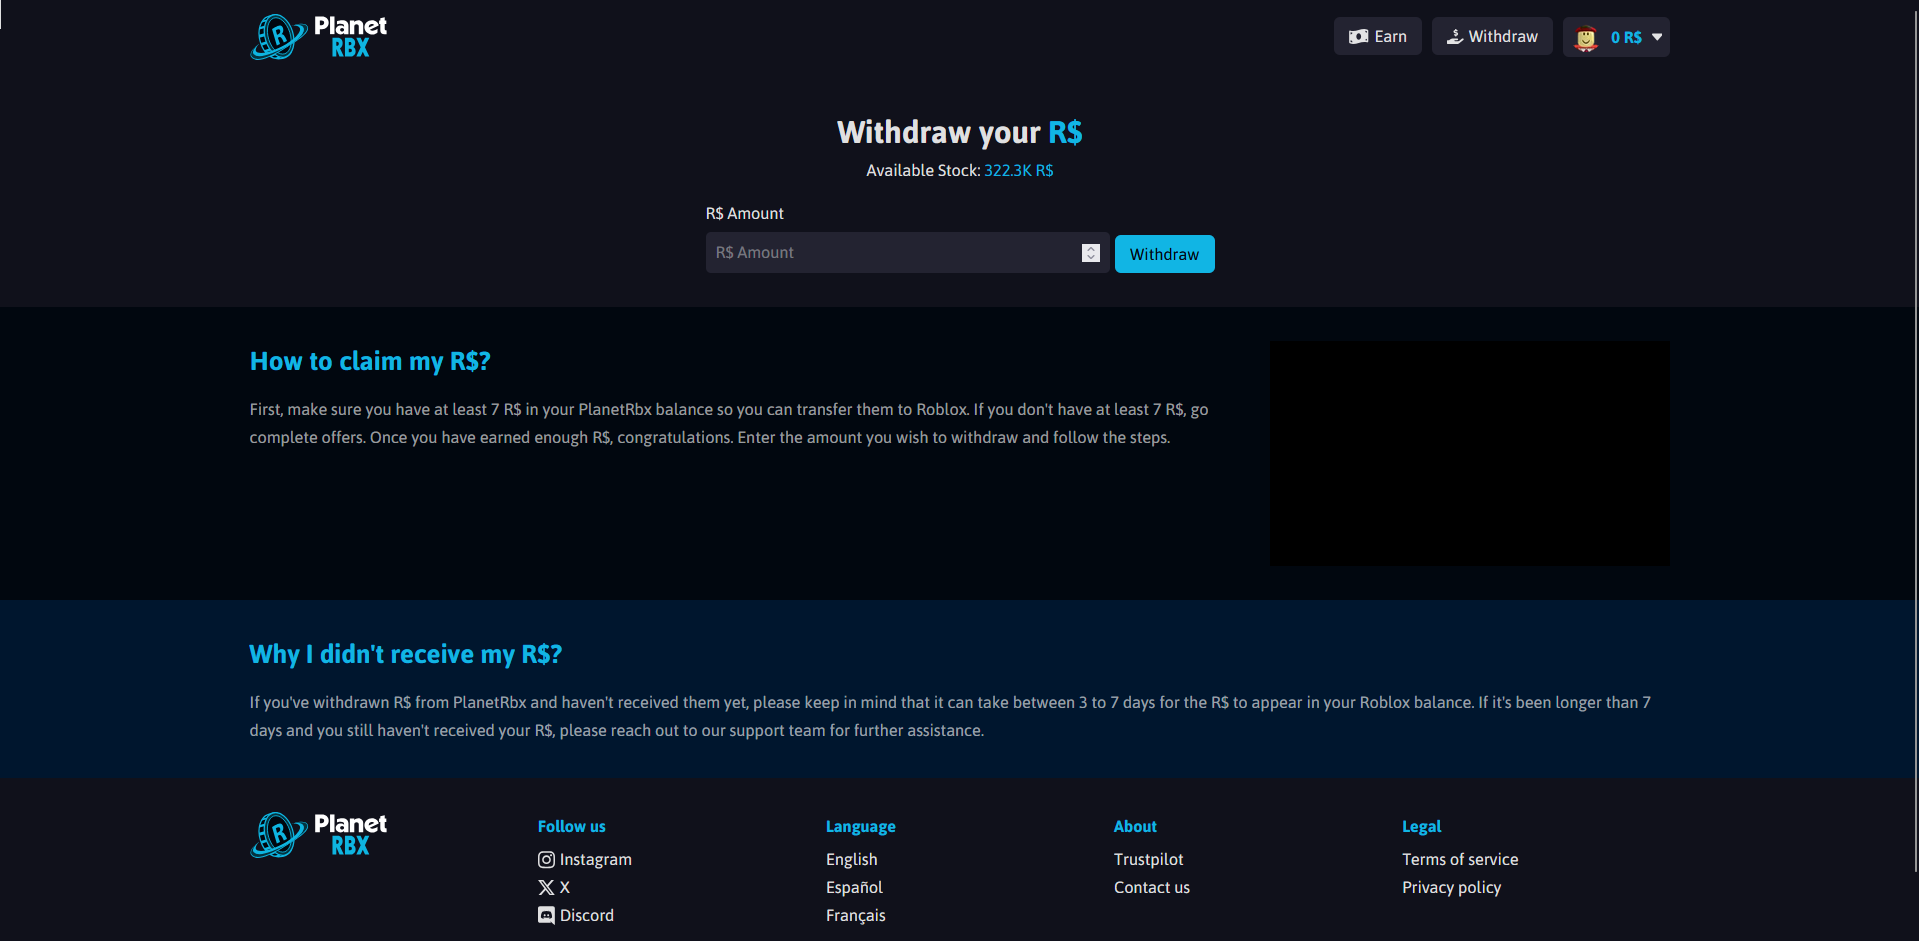Click the user avatar icon

coord(1586,38)
